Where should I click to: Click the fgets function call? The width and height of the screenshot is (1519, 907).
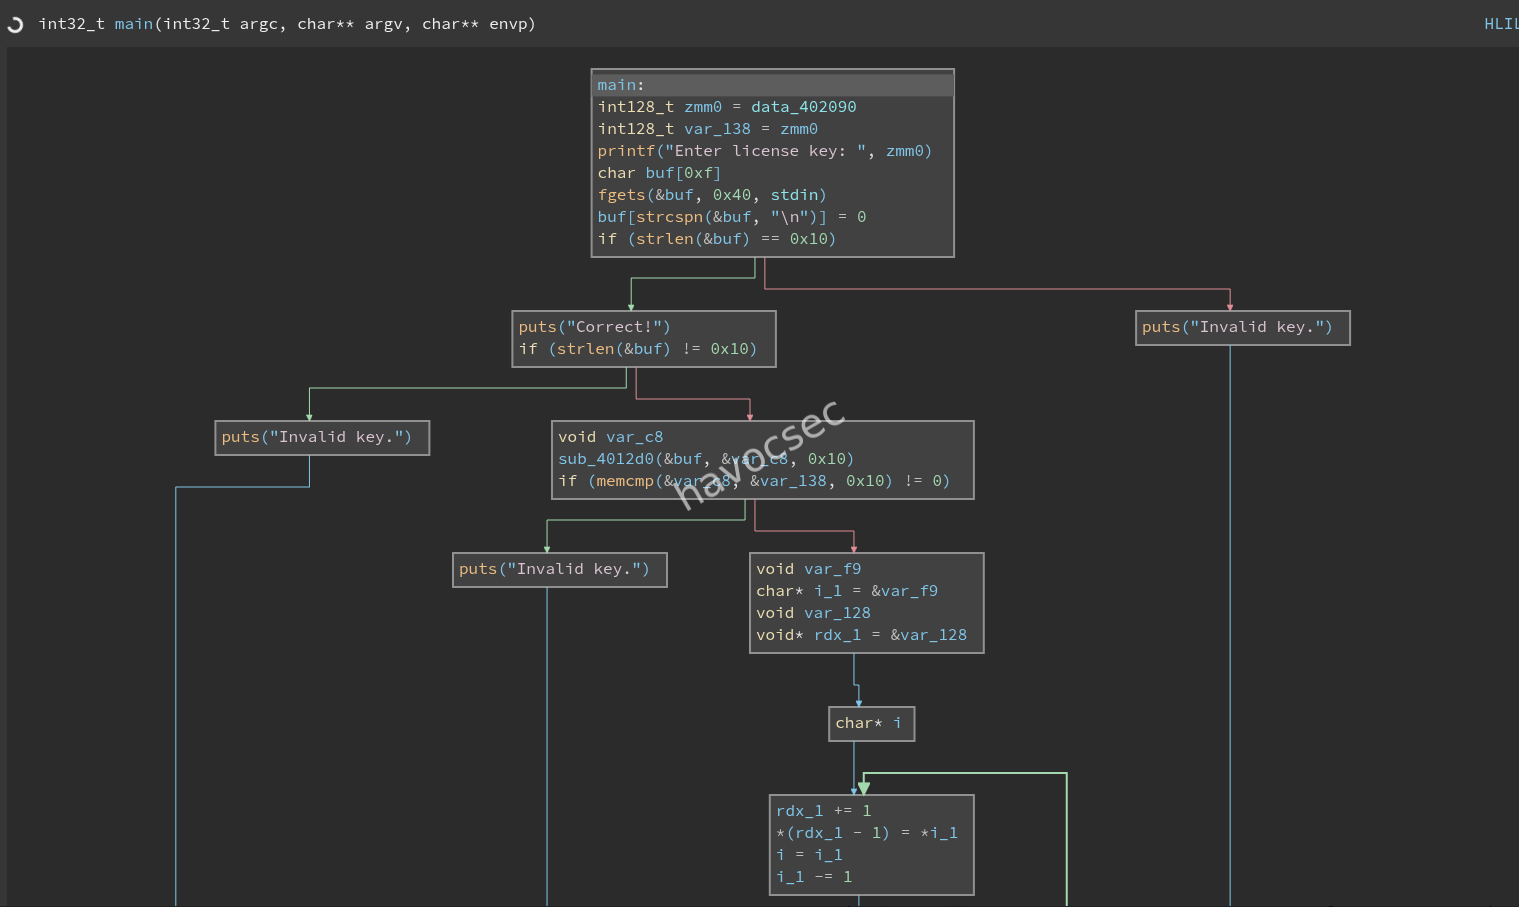[621, 195]
